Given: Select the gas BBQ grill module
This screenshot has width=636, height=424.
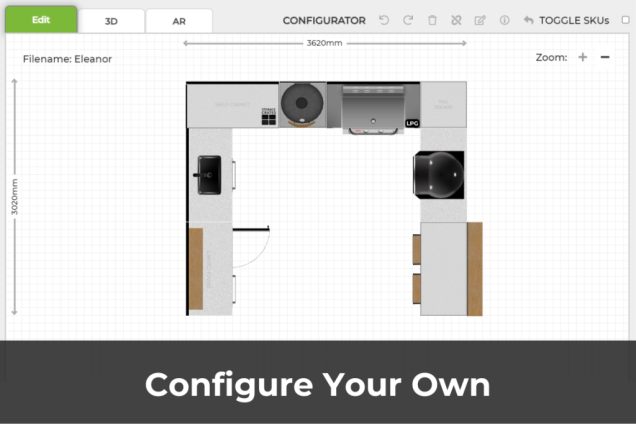Looking at the screenshot, I should [x=372, y=105].
